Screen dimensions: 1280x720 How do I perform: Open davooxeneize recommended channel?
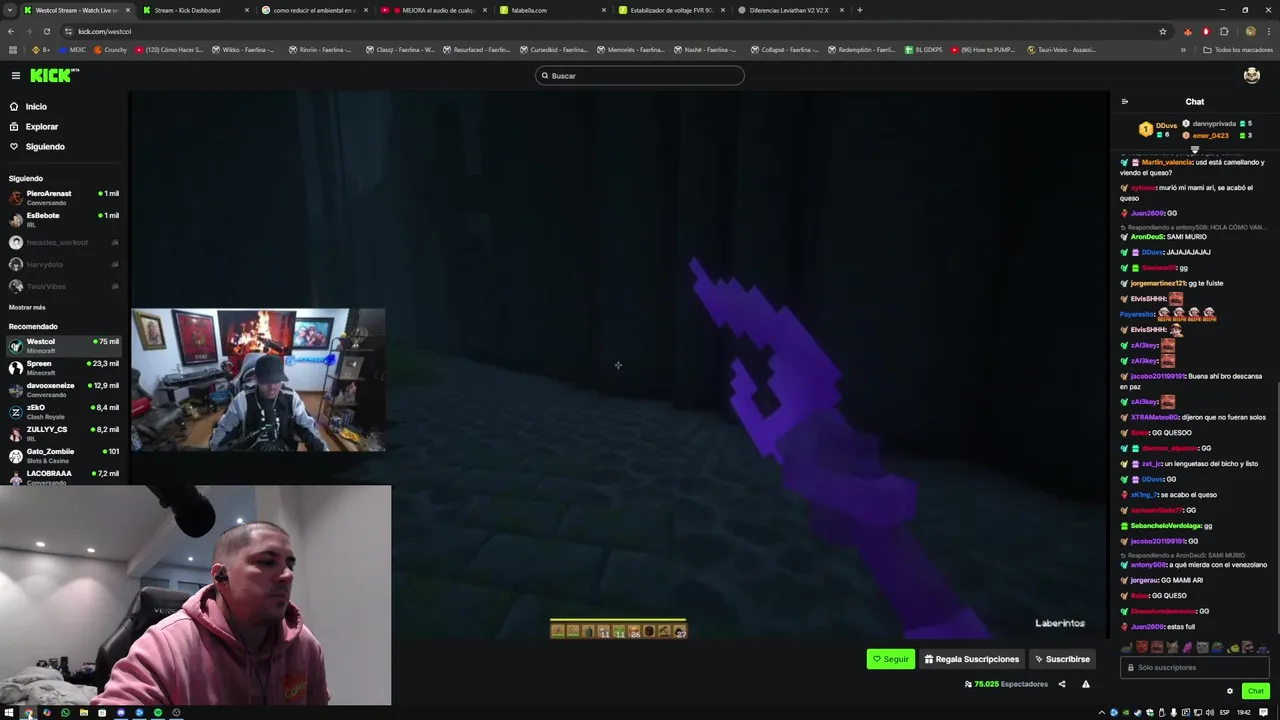pyautogui.click(x=64, y=390)
